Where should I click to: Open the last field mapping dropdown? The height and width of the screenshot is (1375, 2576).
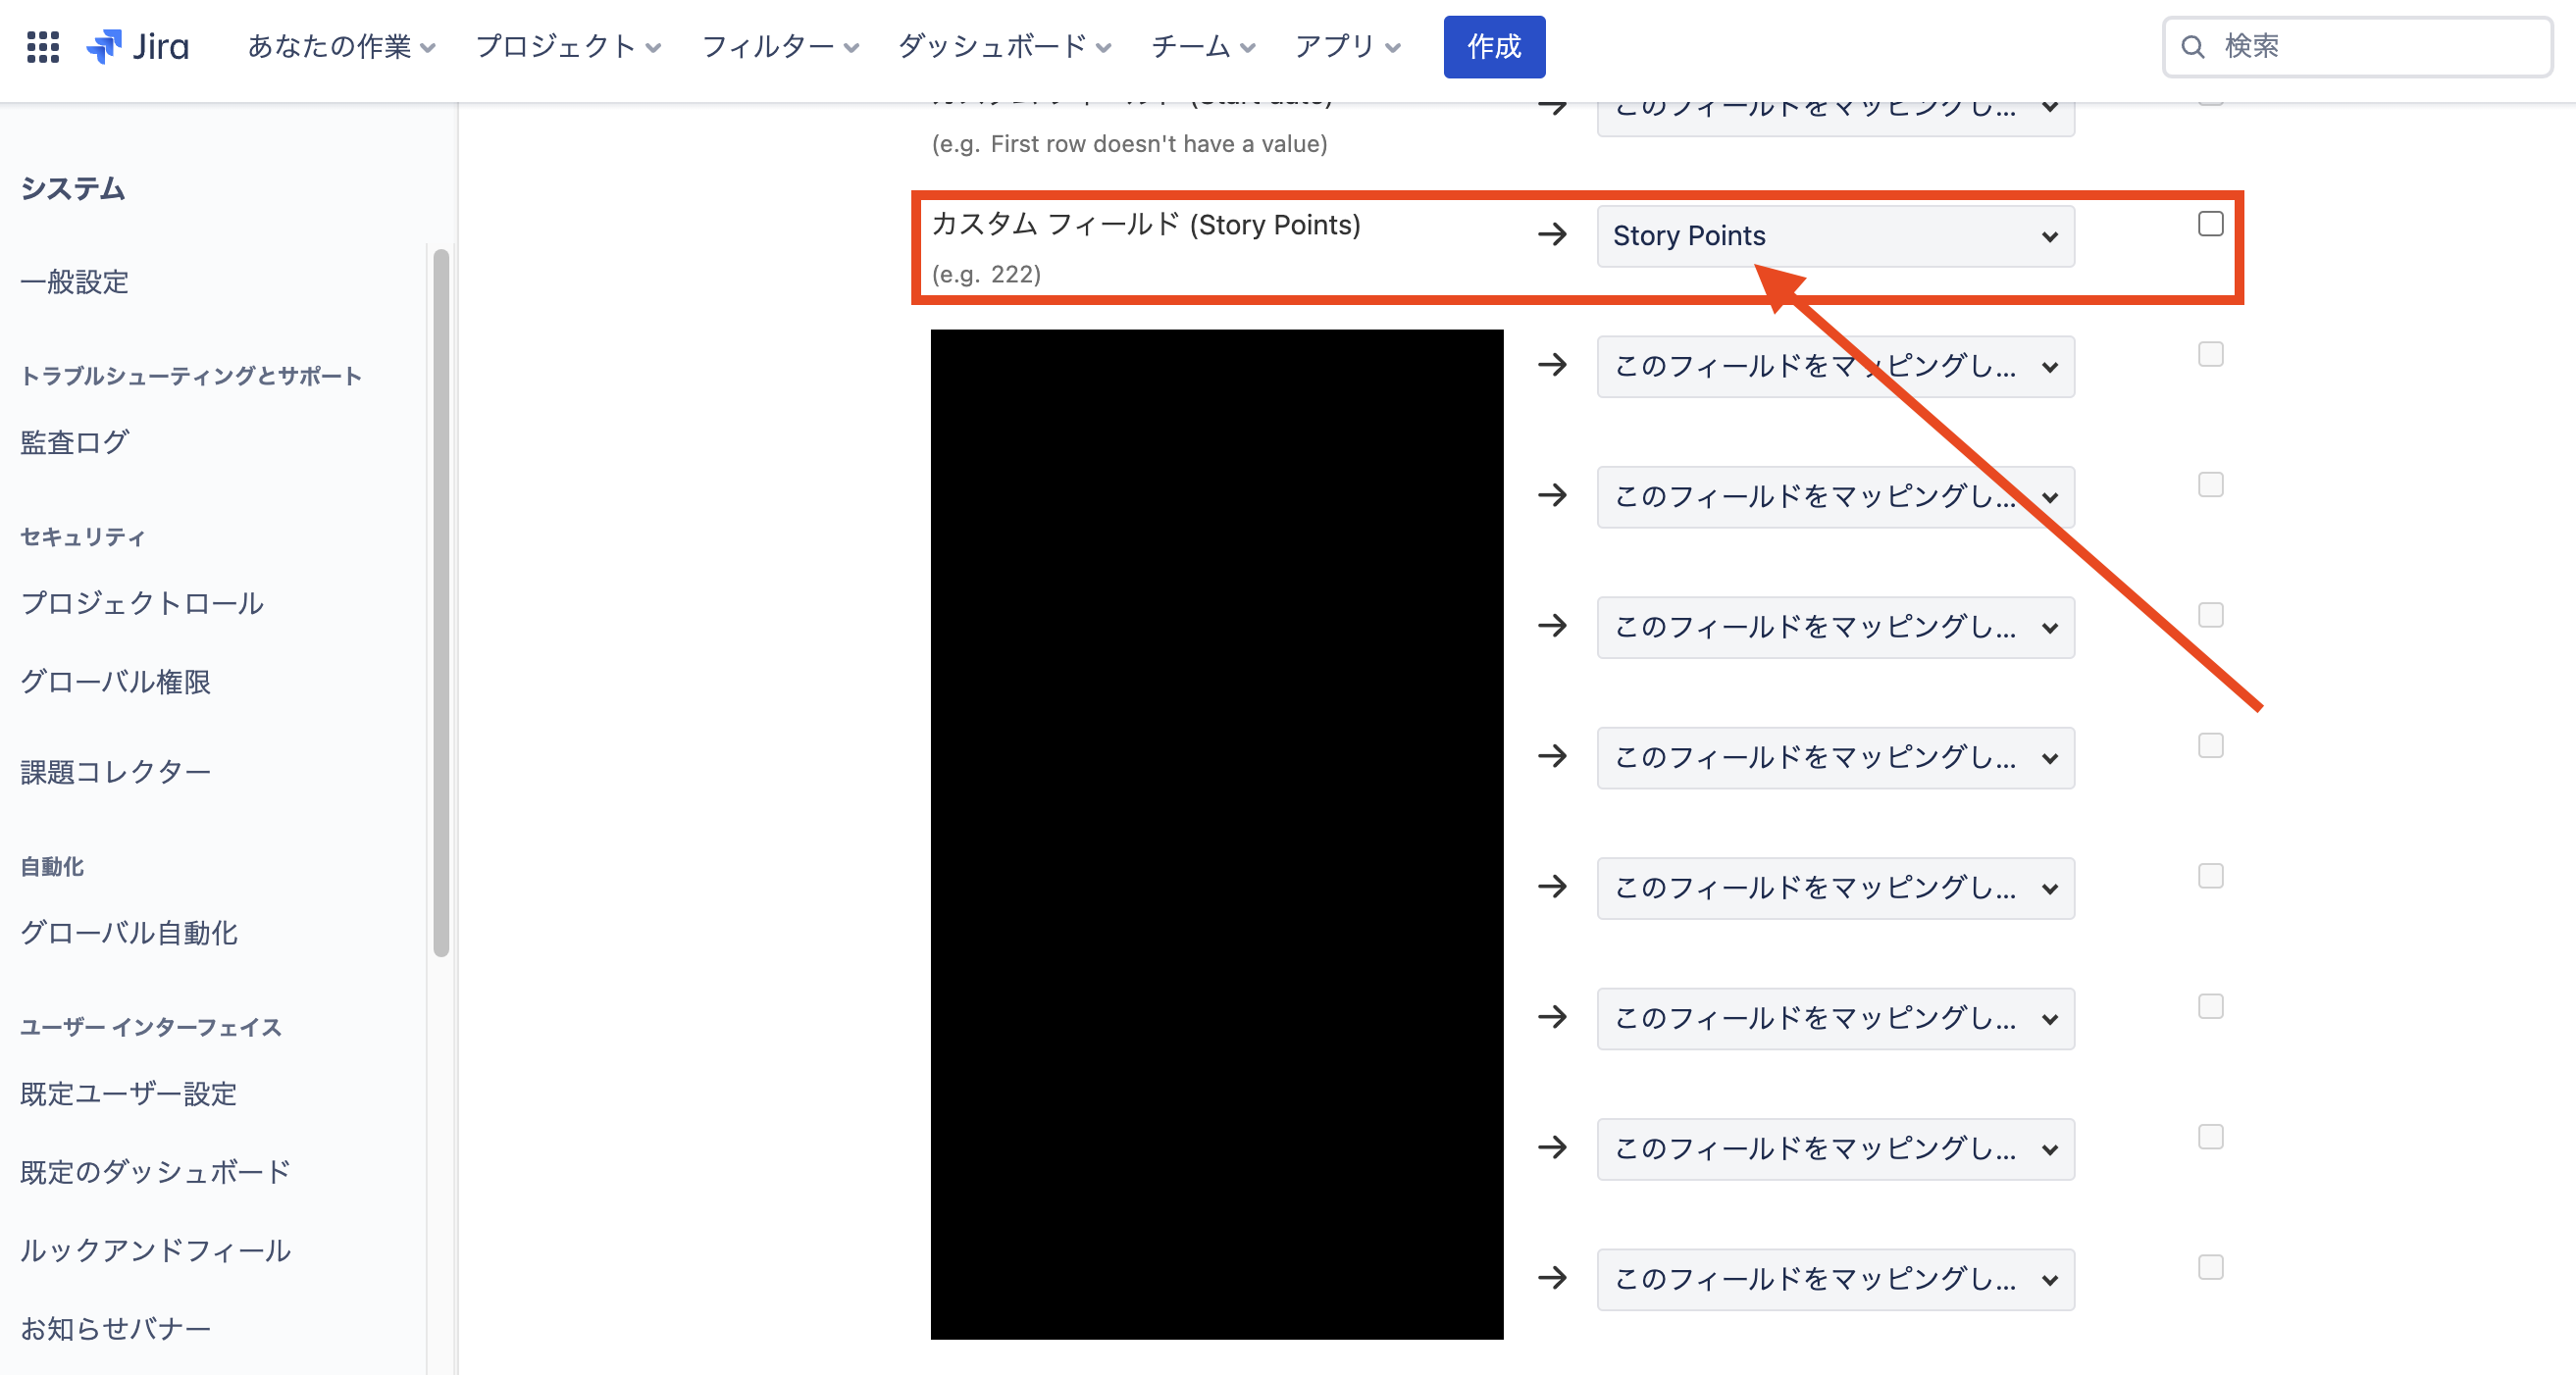point(1835,1279)
